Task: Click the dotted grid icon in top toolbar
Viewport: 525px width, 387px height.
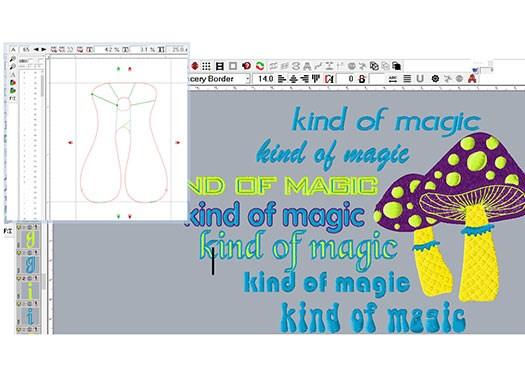Action: [x=207, y=66]
